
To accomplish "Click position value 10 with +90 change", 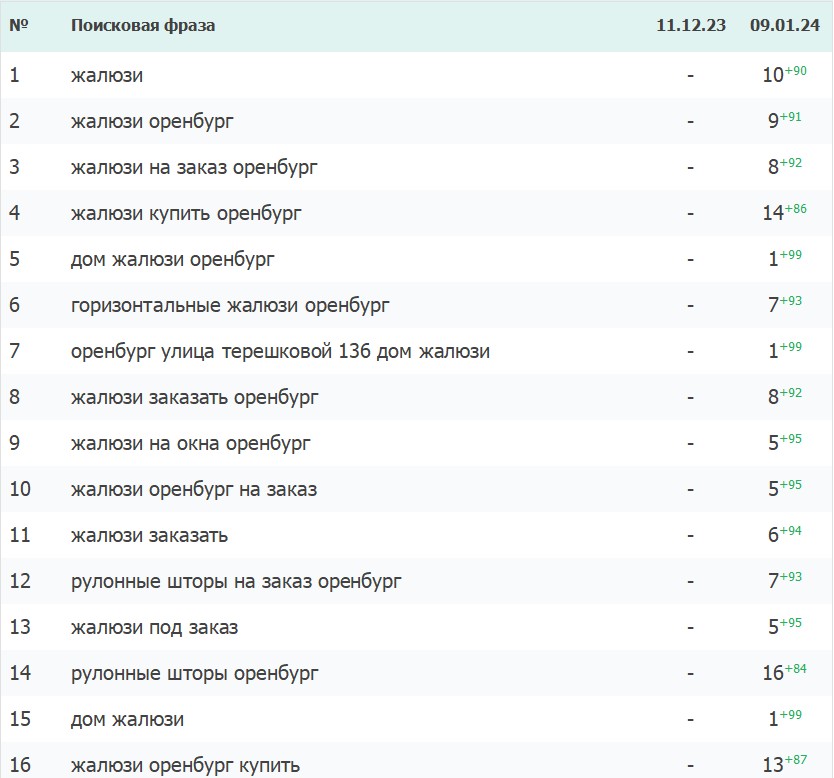I will pos(772,75).
